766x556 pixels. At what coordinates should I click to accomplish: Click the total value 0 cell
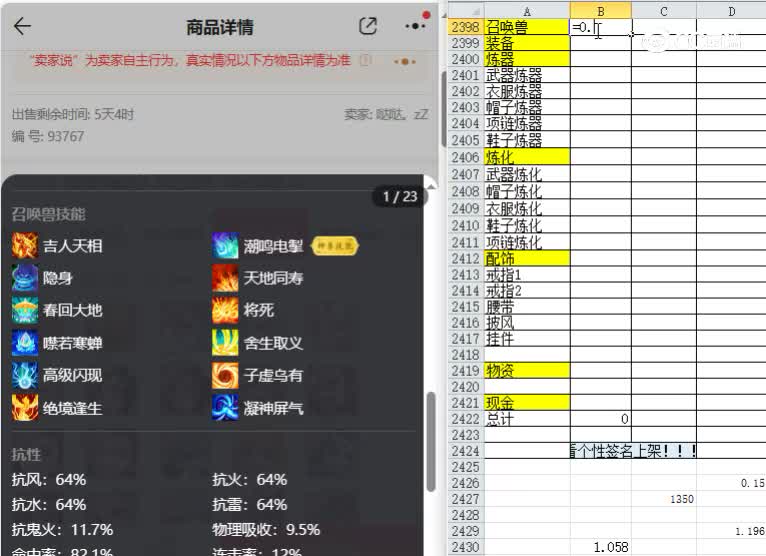tap(601, 419)
